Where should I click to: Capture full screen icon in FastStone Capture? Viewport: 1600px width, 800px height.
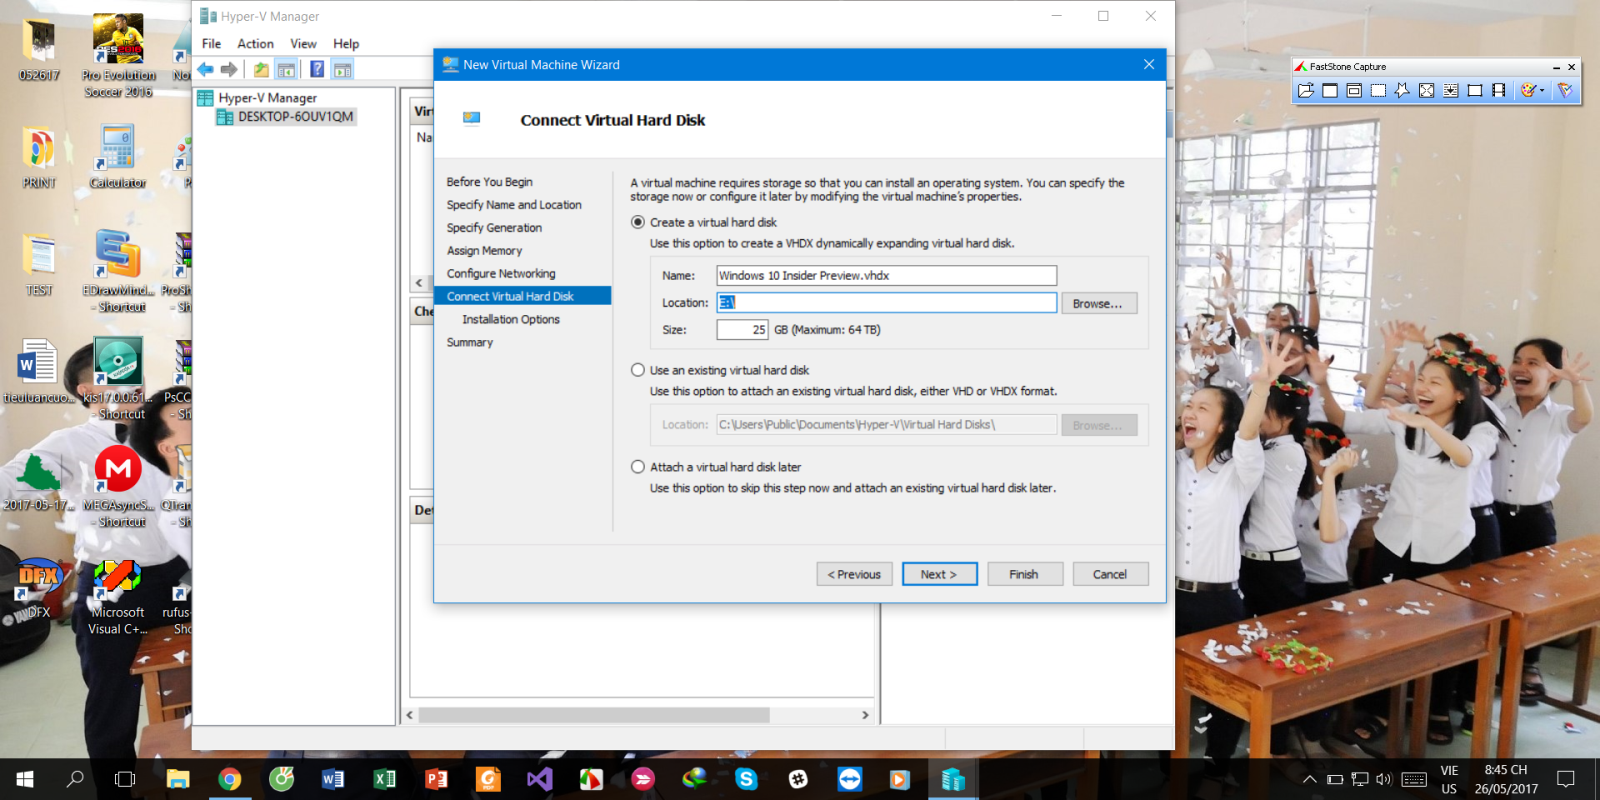pos(1426,90)
